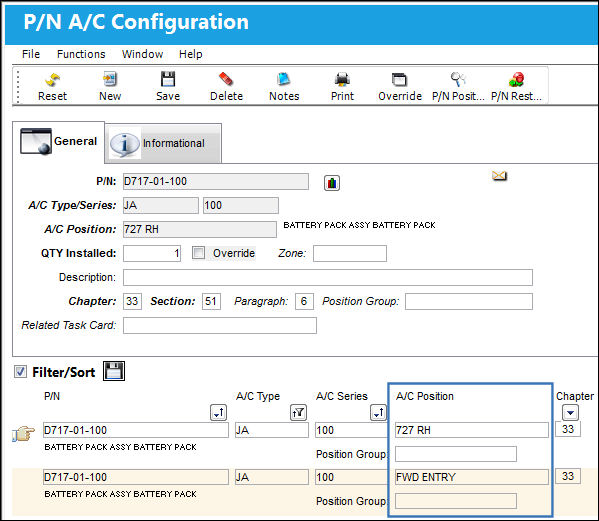Toggle the A/C Type column filter

pyautogui.click(x=298, y=413)
